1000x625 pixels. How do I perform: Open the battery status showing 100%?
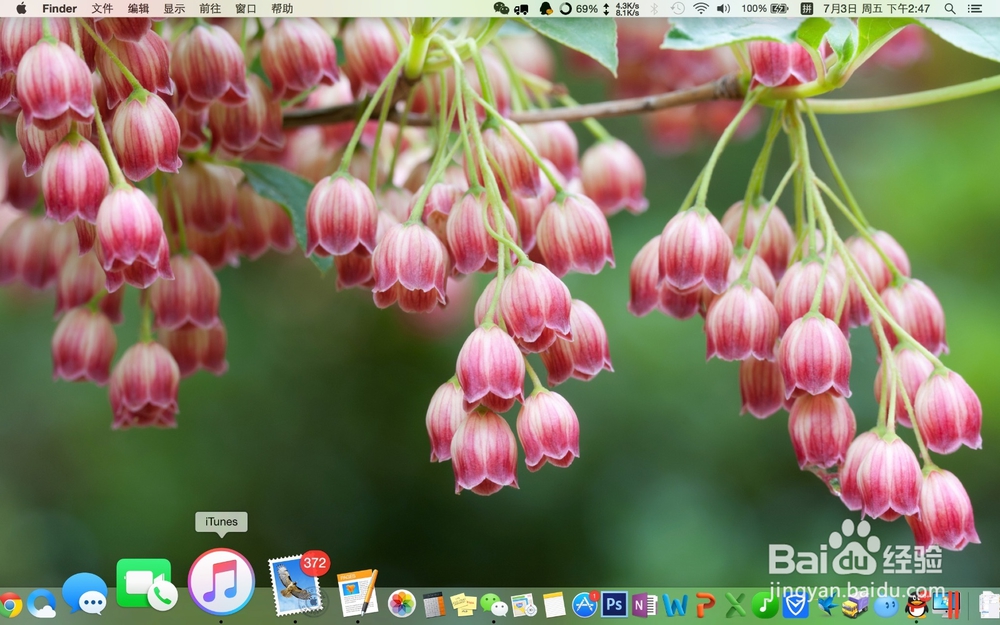pyautogui.click(x=765, y=8)
